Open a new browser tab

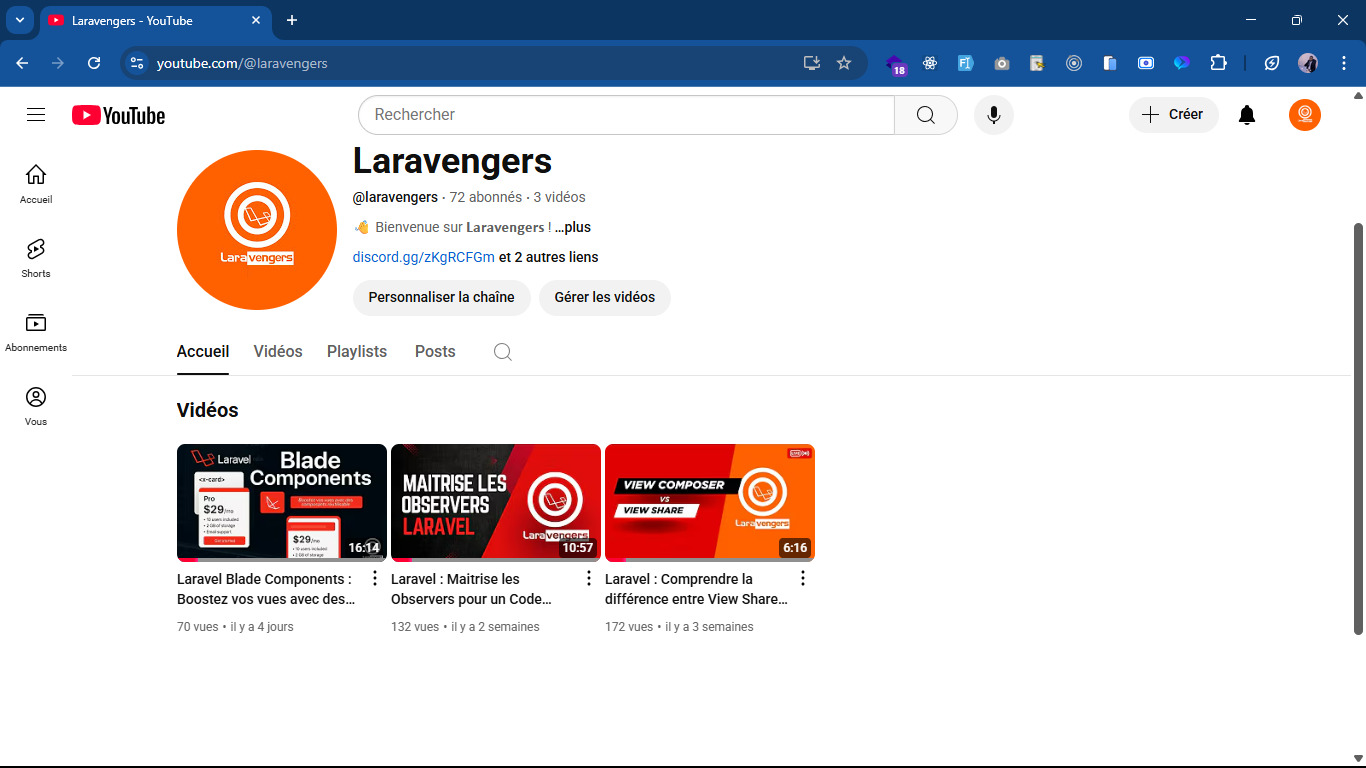point(292,20)
